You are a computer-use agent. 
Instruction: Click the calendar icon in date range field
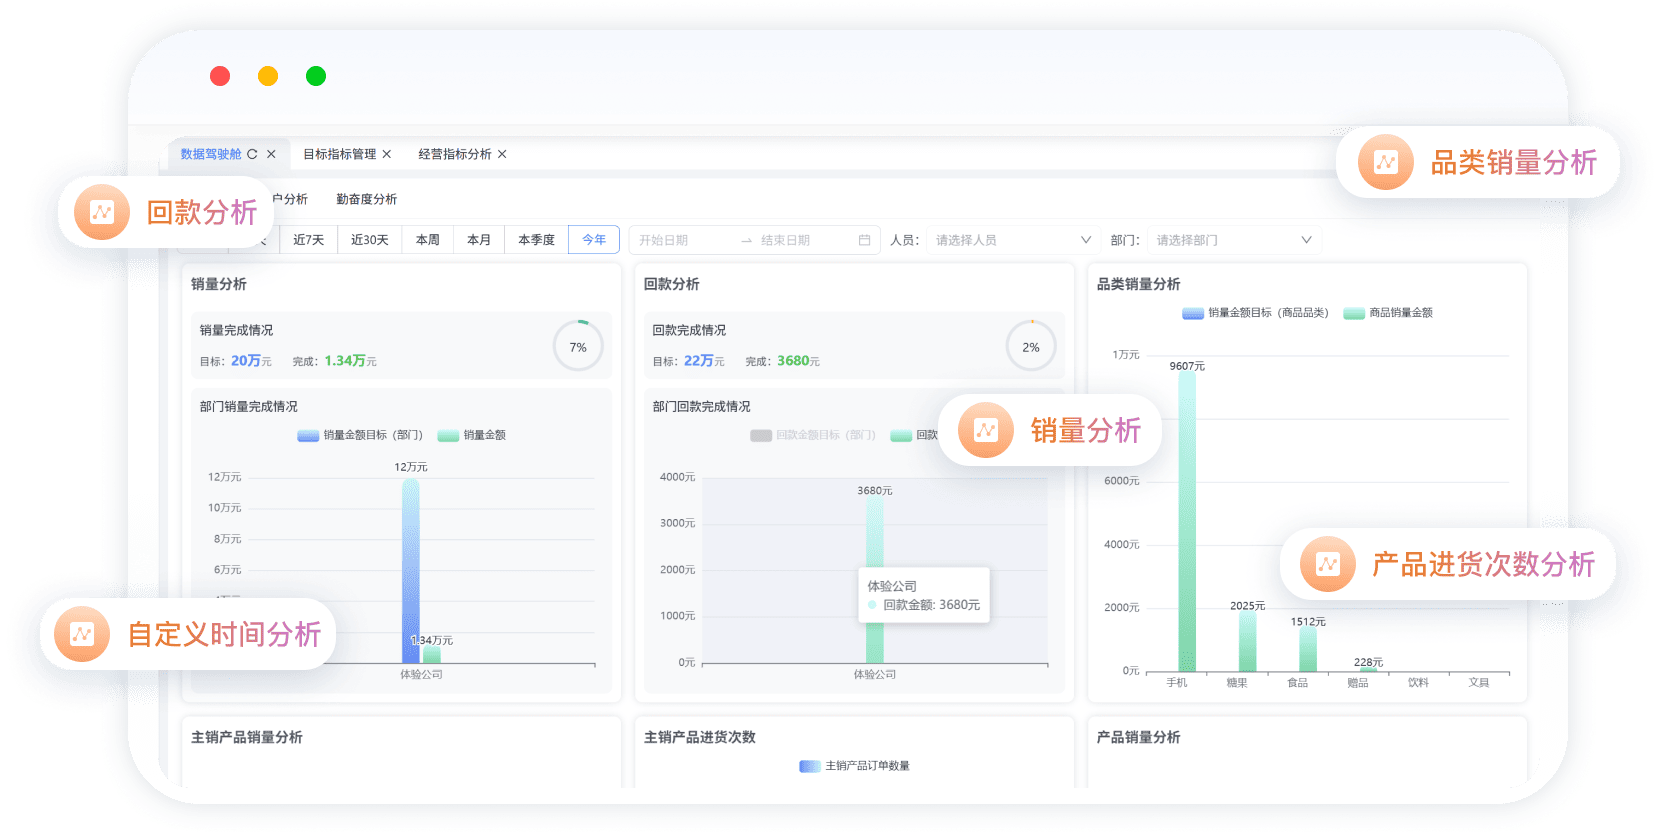(864, 240)
